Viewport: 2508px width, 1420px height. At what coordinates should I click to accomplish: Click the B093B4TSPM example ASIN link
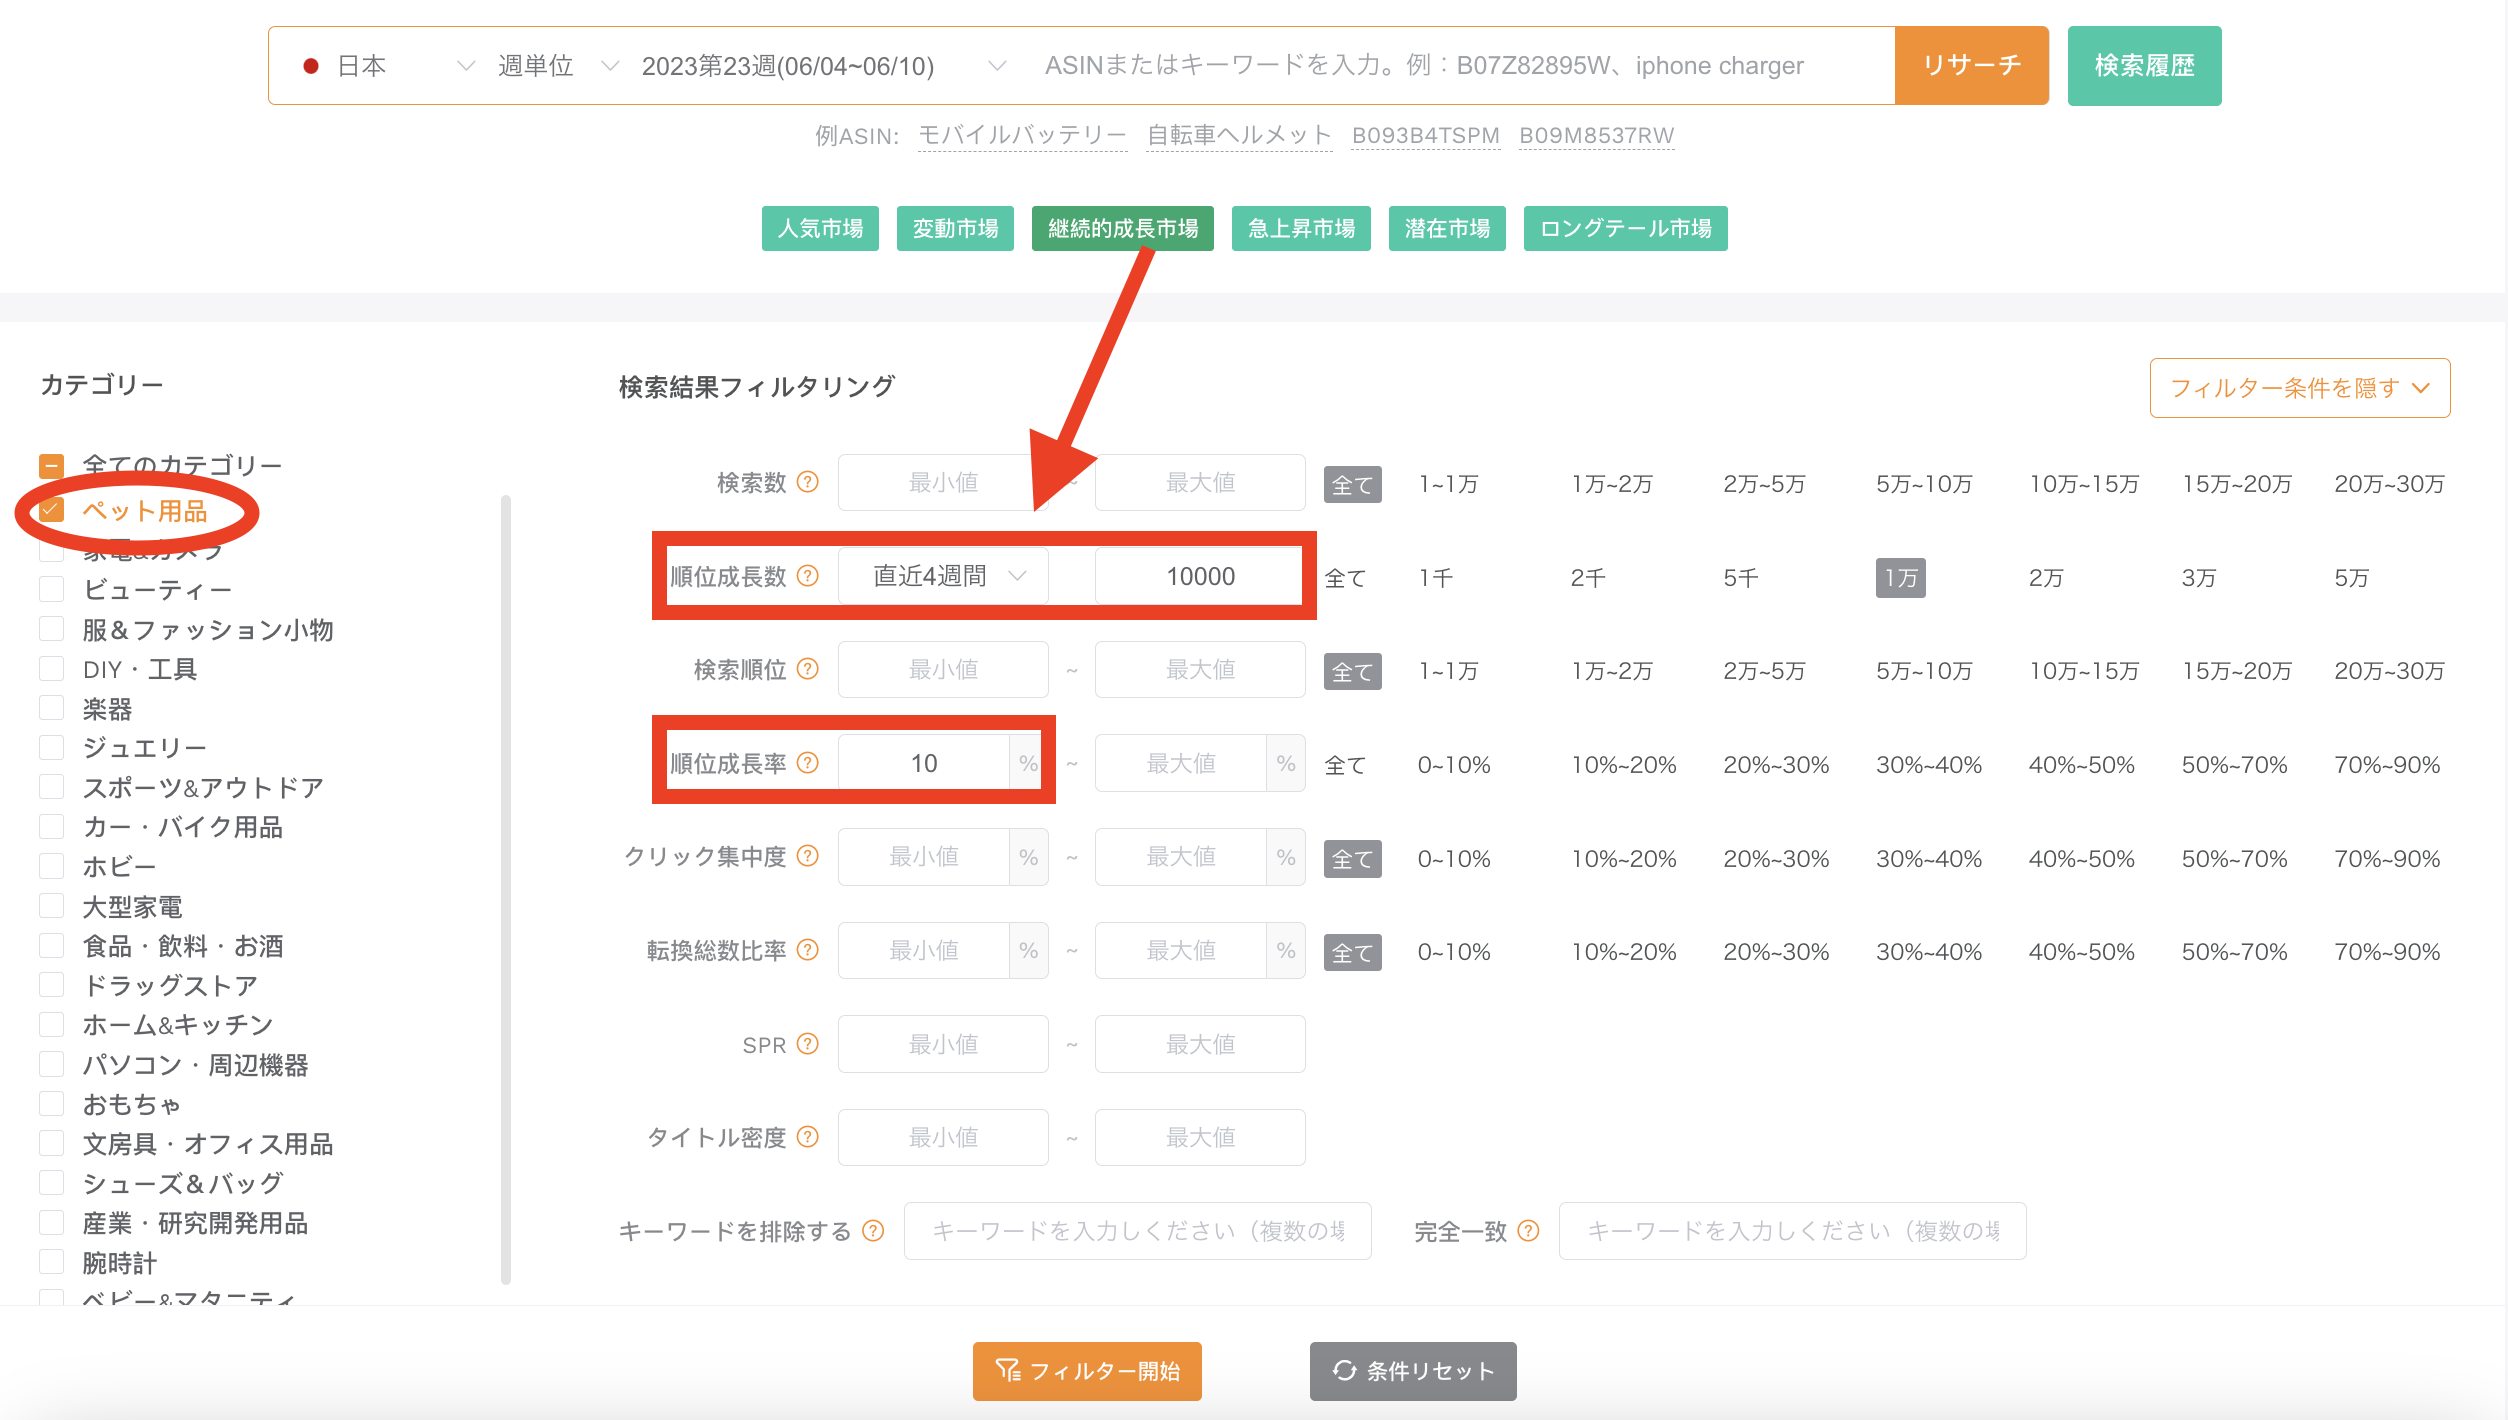tap(1425, 136)
